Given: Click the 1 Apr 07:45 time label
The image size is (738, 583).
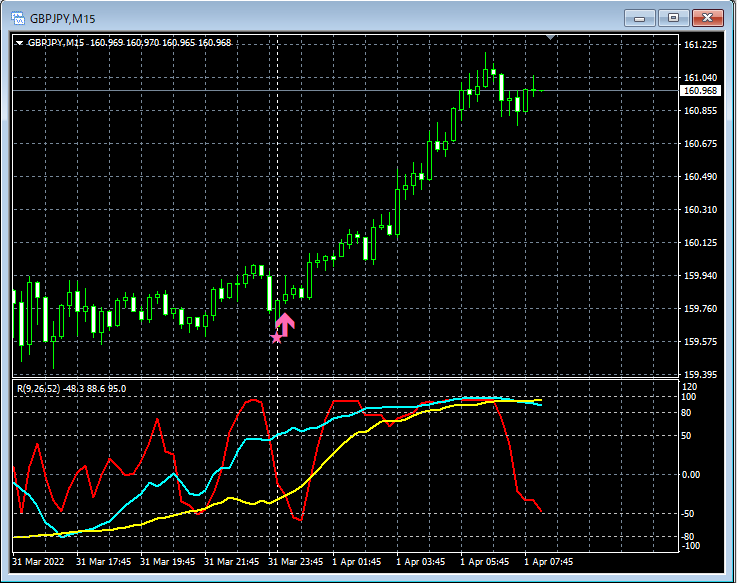Looking at the screenshot, I should 549,561.
